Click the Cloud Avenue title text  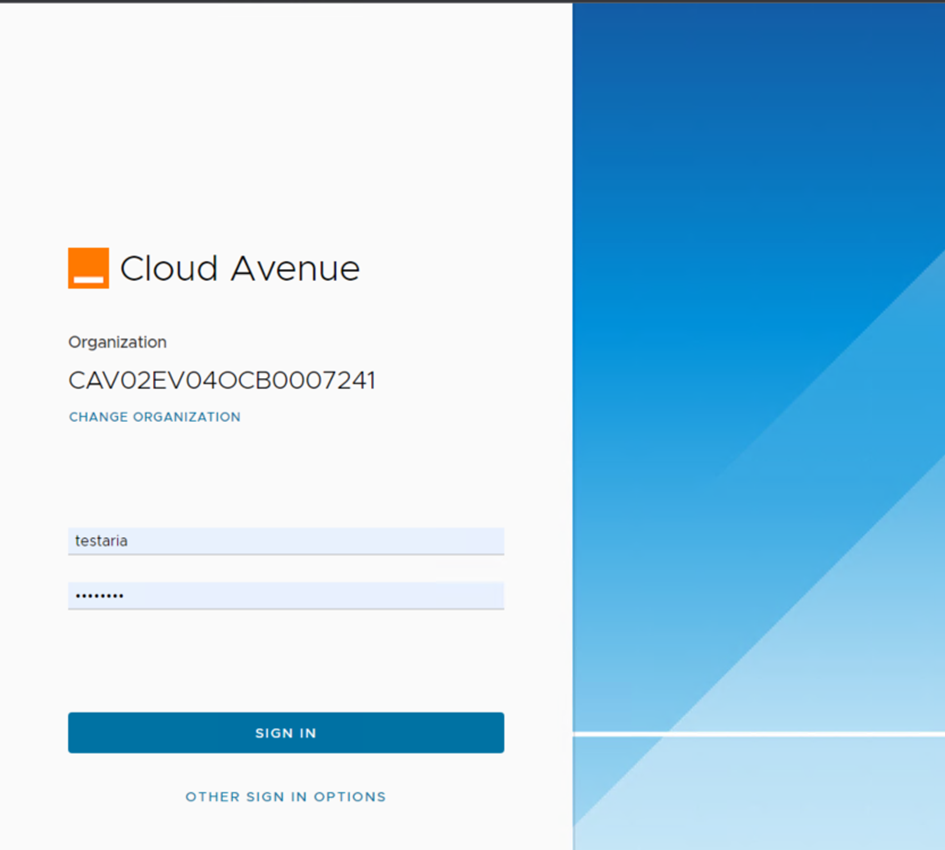coord(240,269)
